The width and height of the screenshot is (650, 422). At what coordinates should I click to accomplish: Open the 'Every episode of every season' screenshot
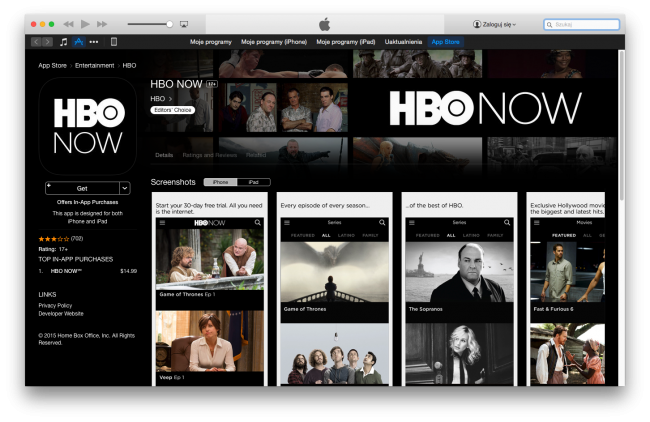coord(335,289)
